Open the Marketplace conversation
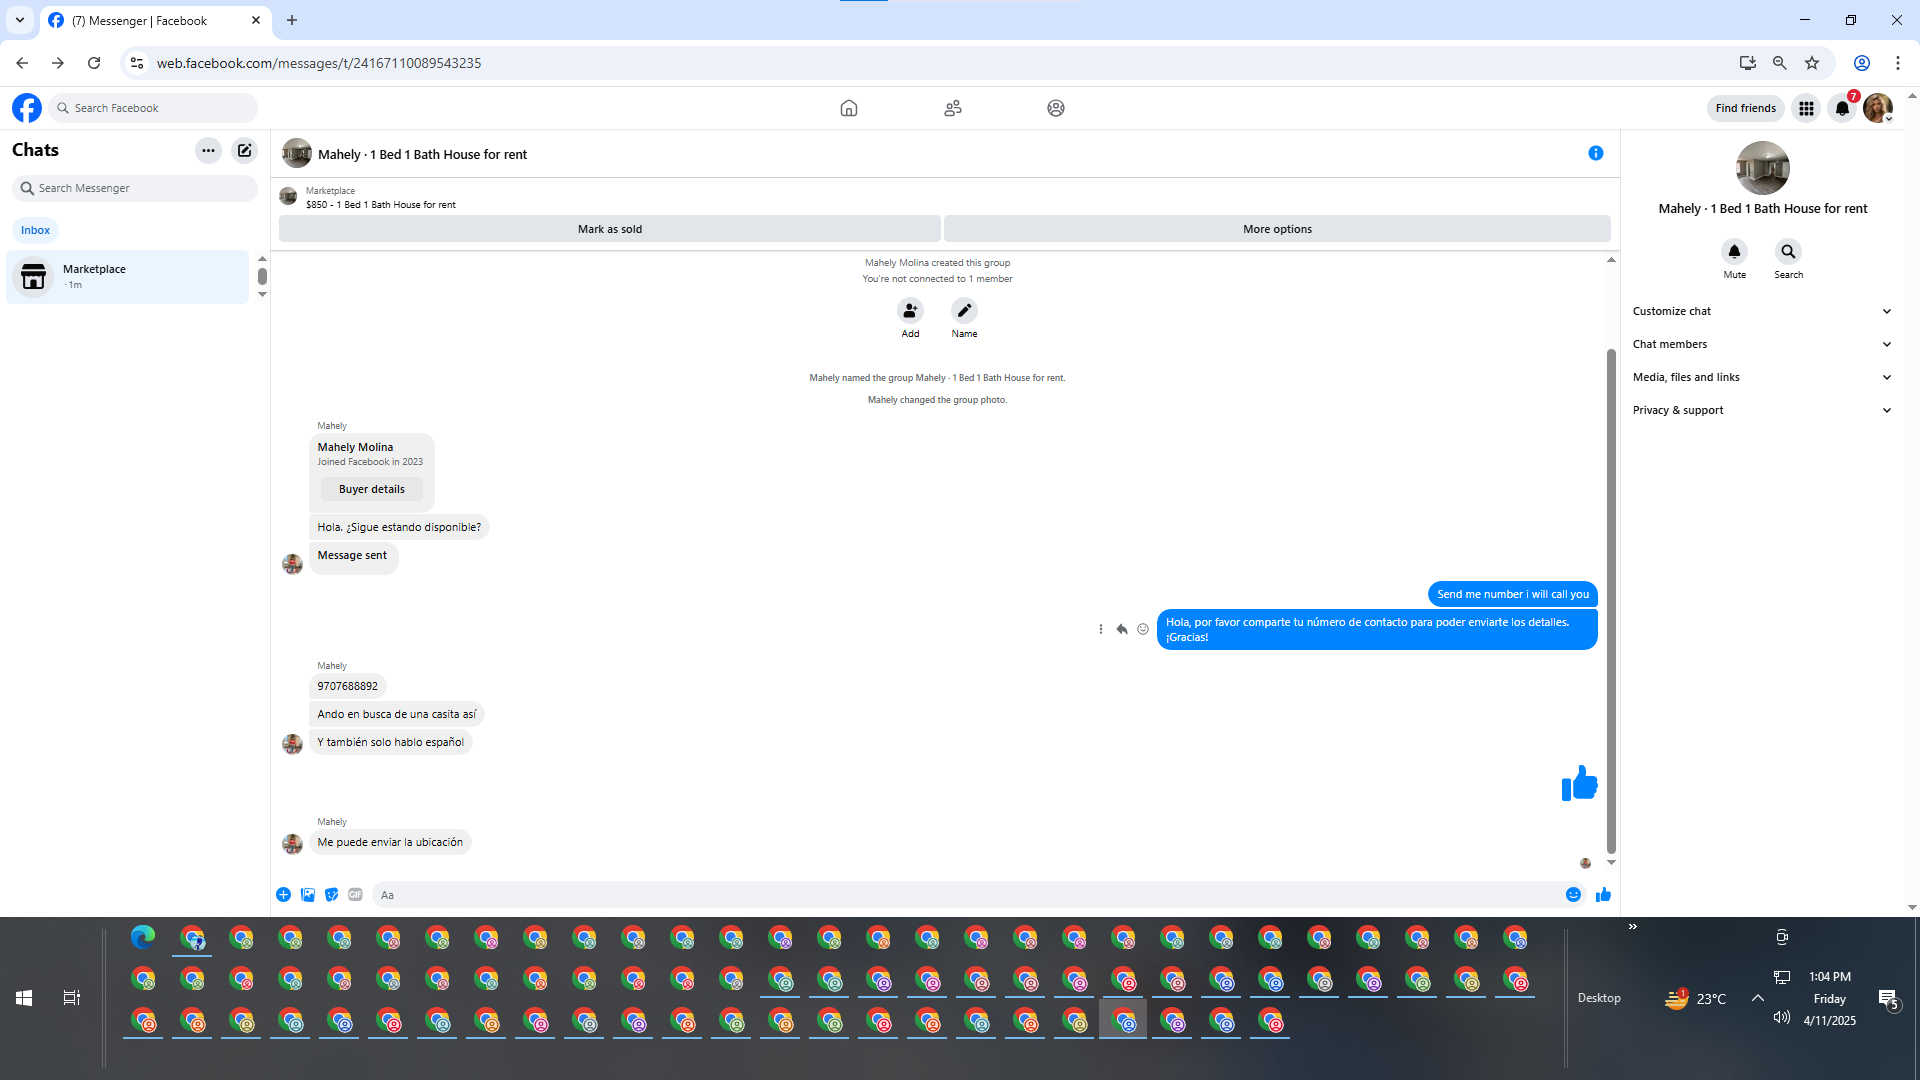Screen dimensions: 1920x1080 (127, 277)
